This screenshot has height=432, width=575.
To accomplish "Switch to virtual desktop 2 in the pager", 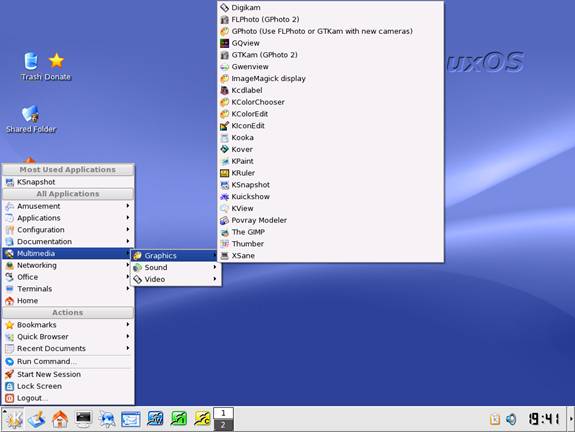I will click(x=223, y=425).
